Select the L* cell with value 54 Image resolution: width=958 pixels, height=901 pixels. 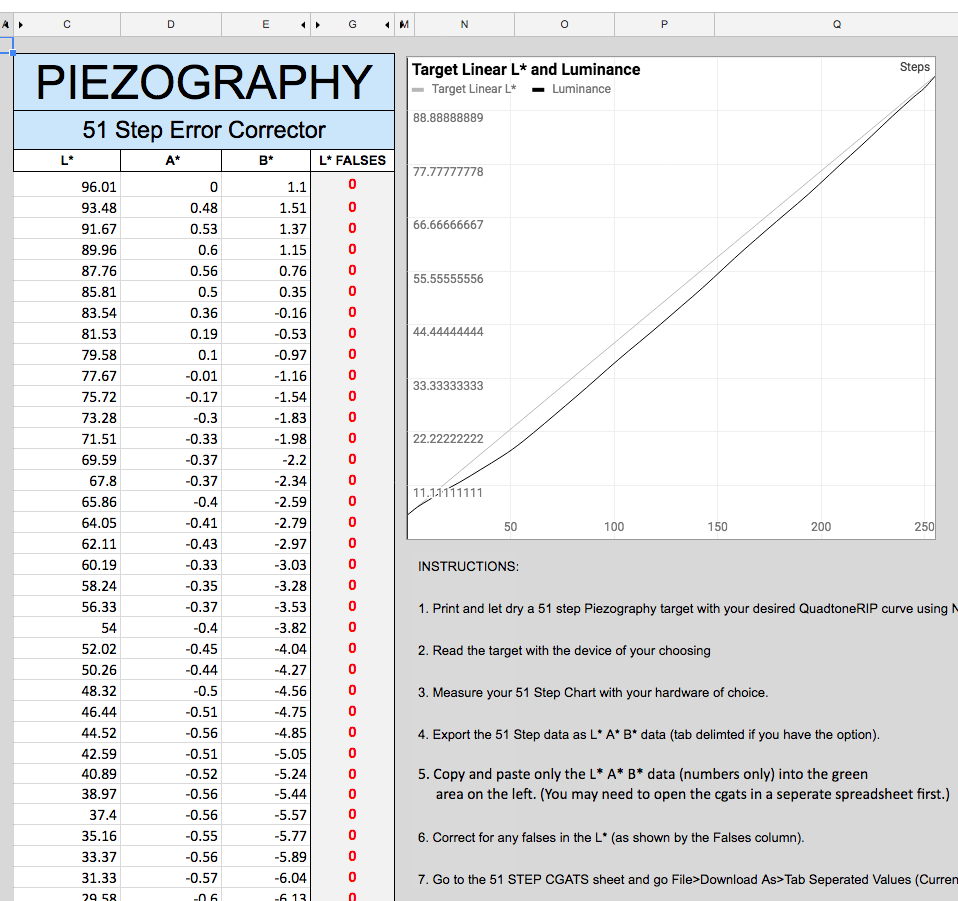pos(67,628)
